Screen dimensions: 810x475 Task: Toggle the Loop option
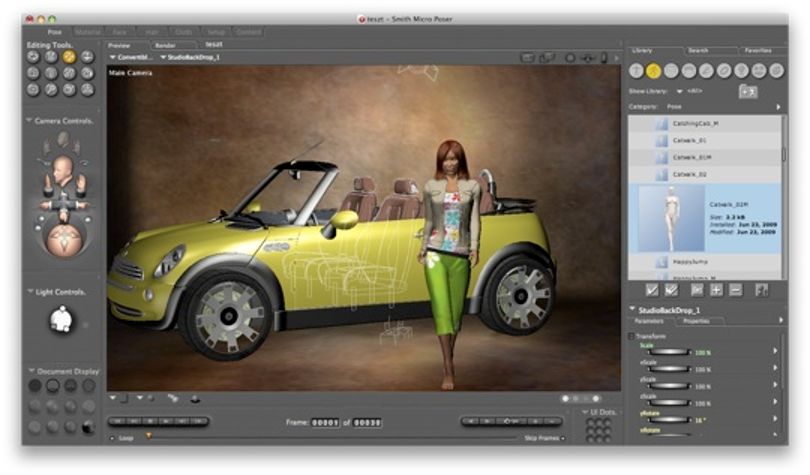point(112,438)
